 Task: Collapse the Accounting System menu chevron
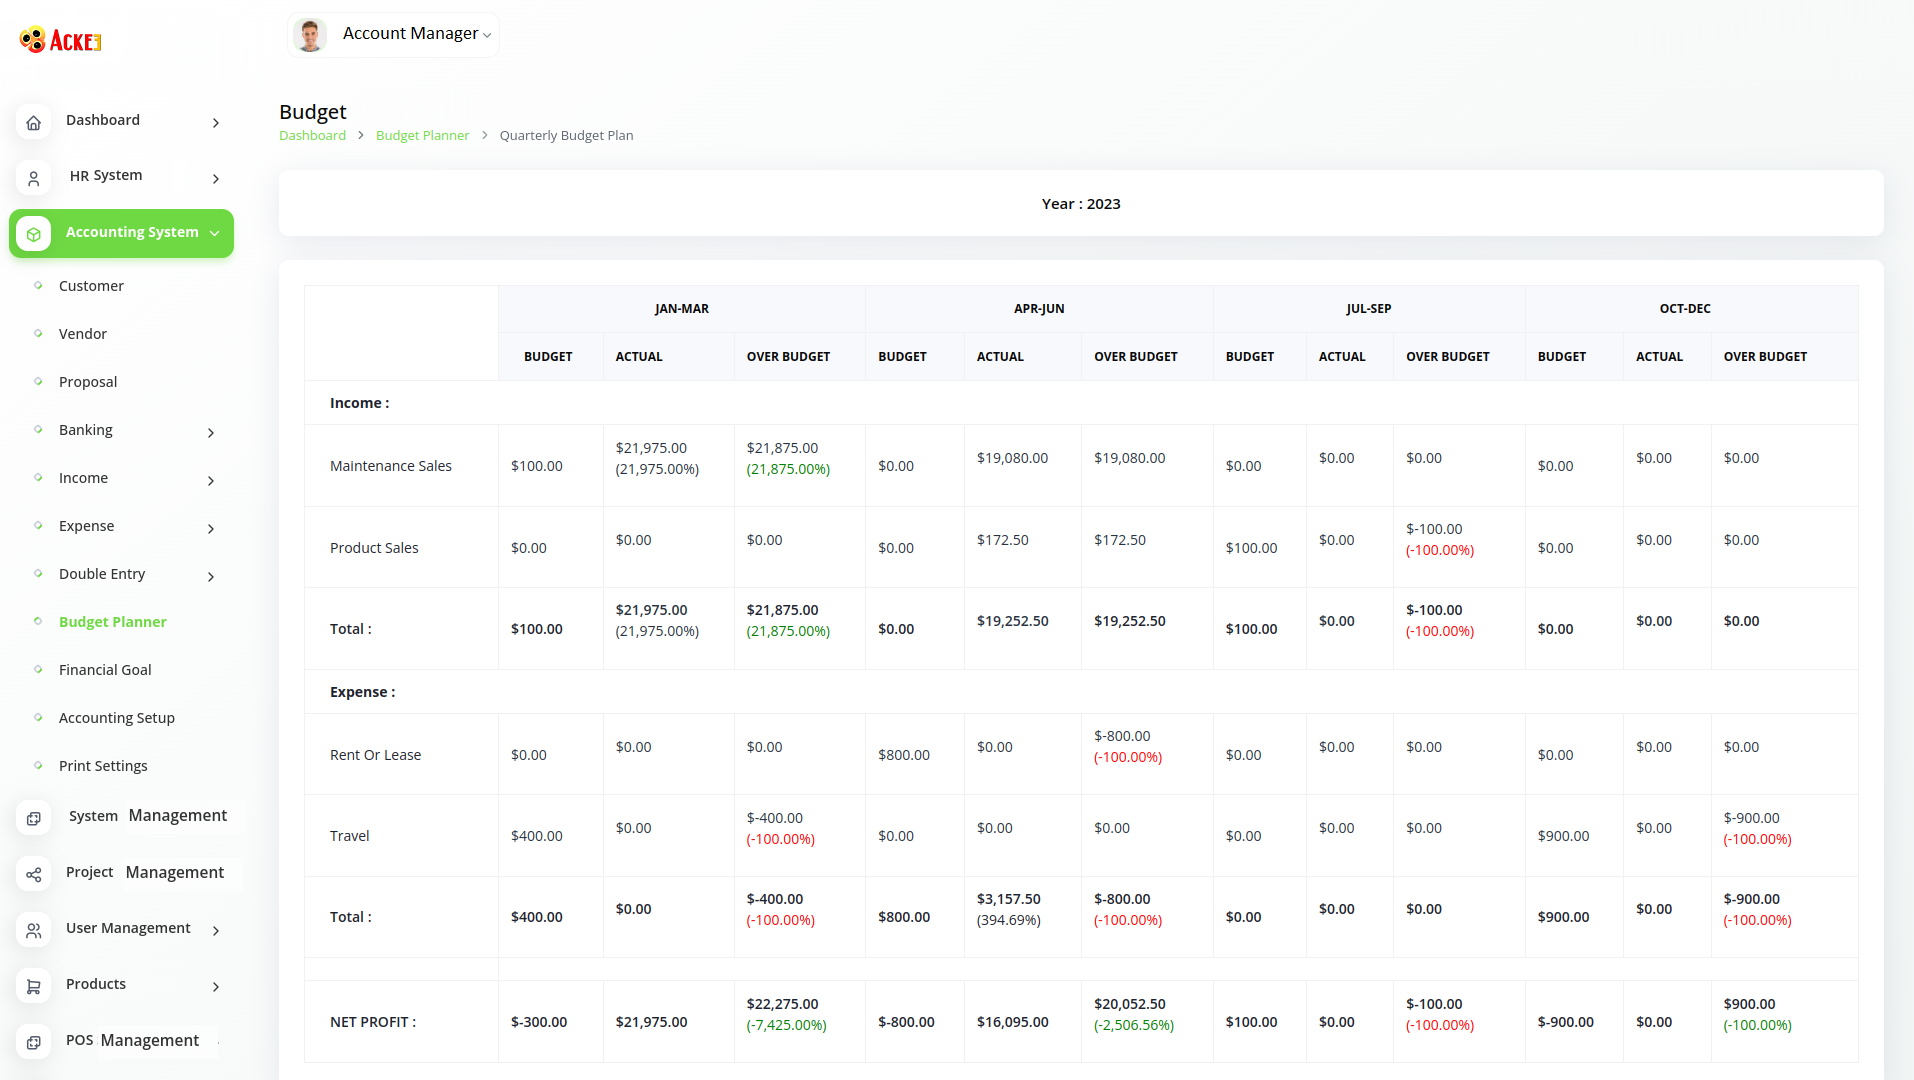click(x=215, y=233)
